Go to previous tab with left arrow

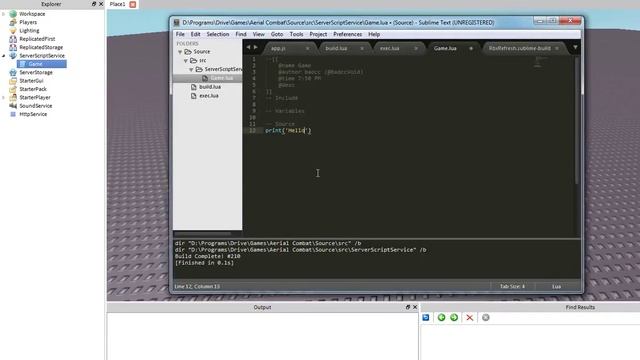point(248,47)
